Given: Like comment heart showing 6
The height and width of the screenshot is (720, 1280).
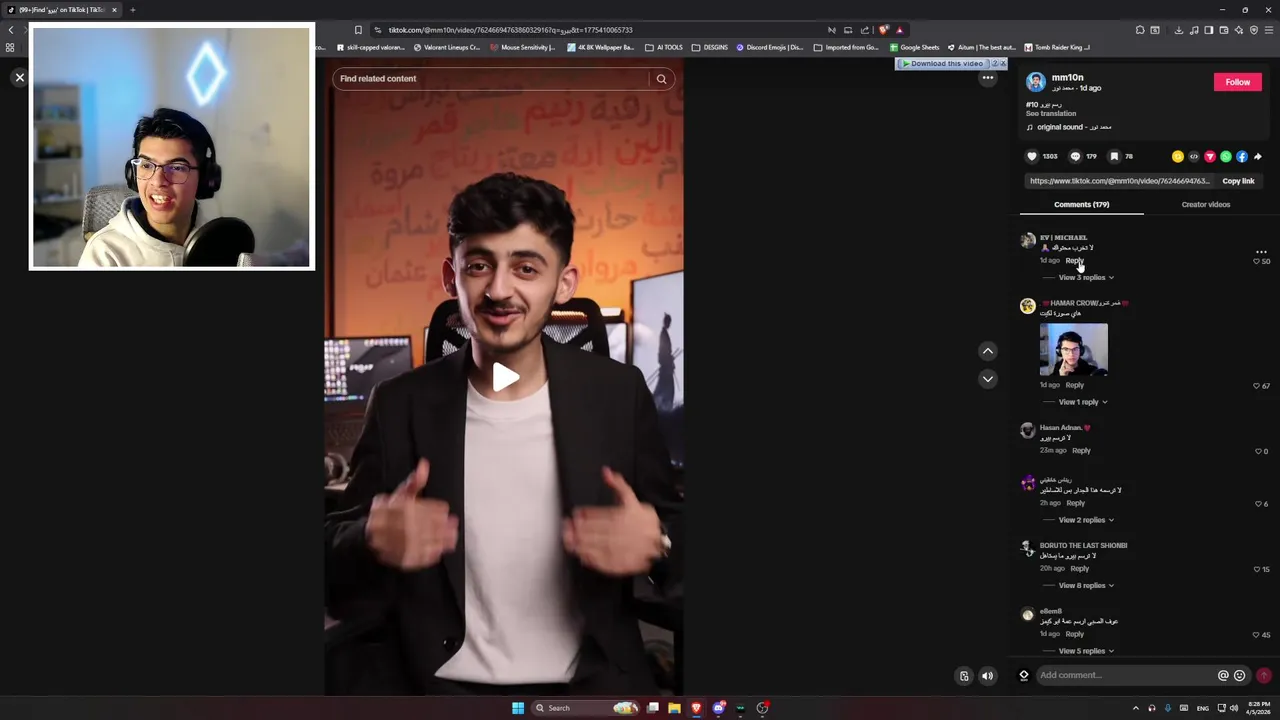Looking at the screenshot, I should click(1259, 504).
